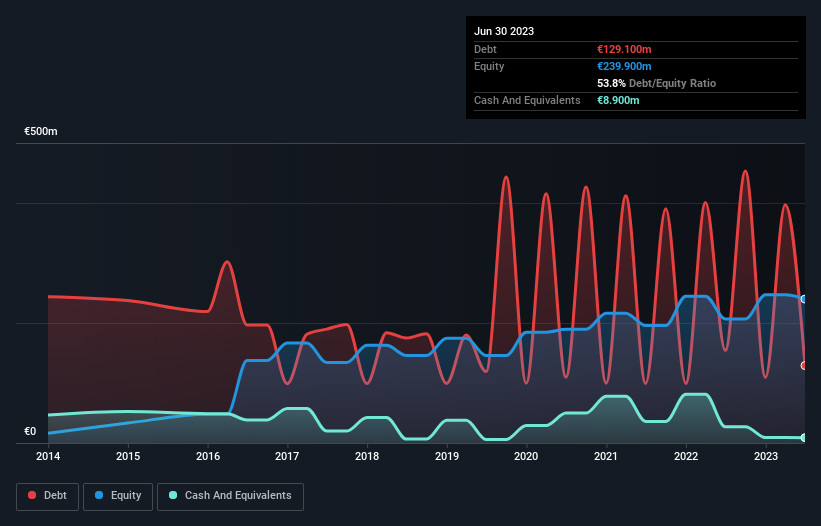
Task: Toggle the Debt series legend button
Action: [x=48, y=496]
